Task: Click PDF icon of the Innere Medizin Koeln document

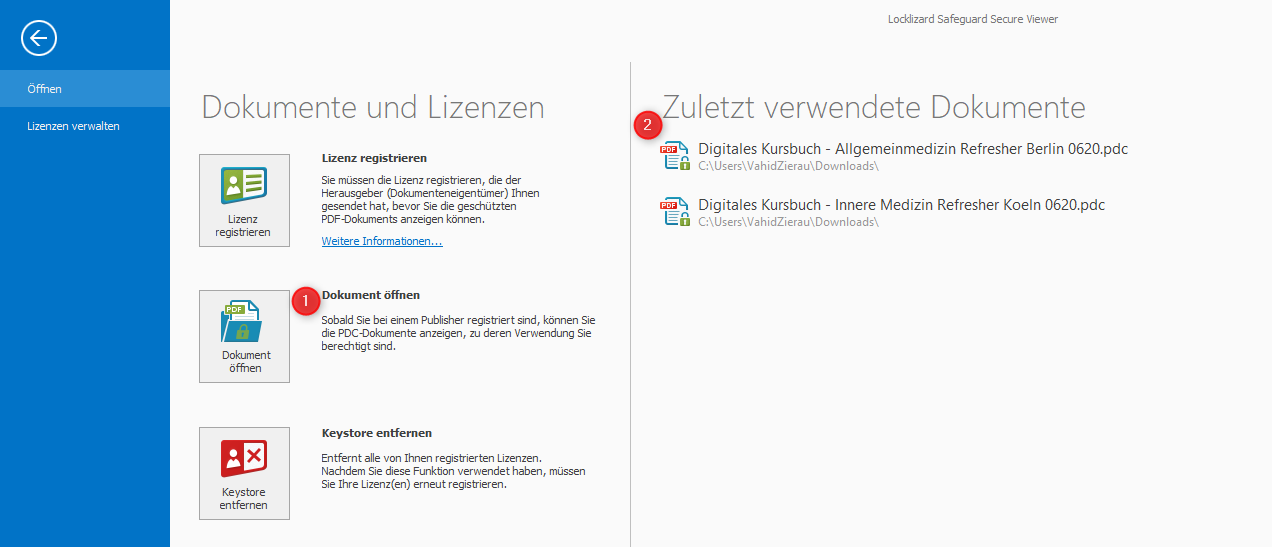Action: coord(675,212)
